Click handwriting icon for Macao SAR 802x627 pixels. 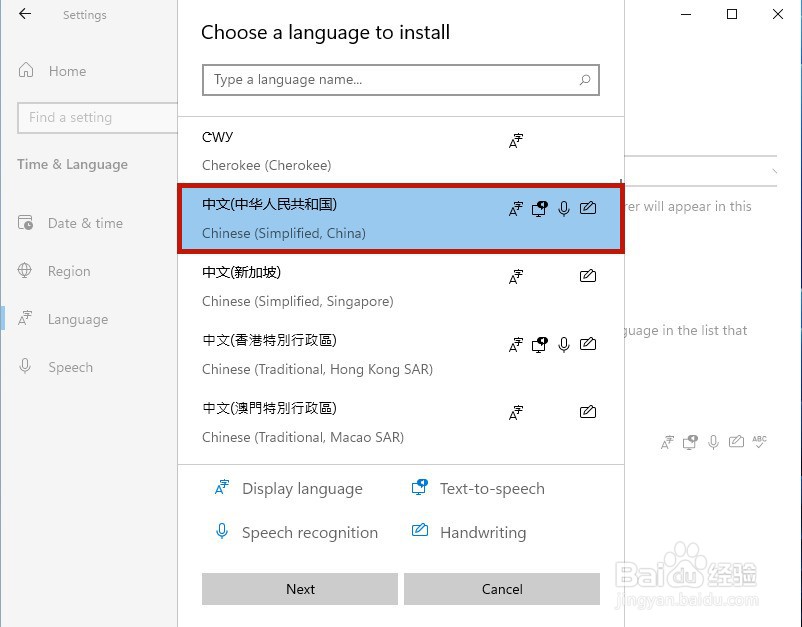tap(588, 412)
